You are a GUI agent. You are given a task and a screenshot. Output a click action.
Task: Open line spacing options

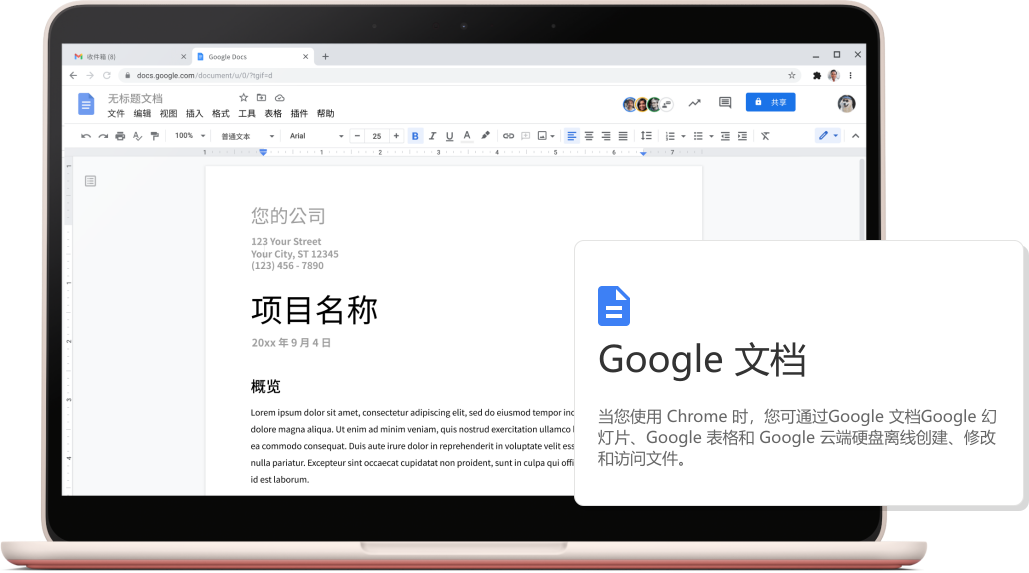point(646,136)
